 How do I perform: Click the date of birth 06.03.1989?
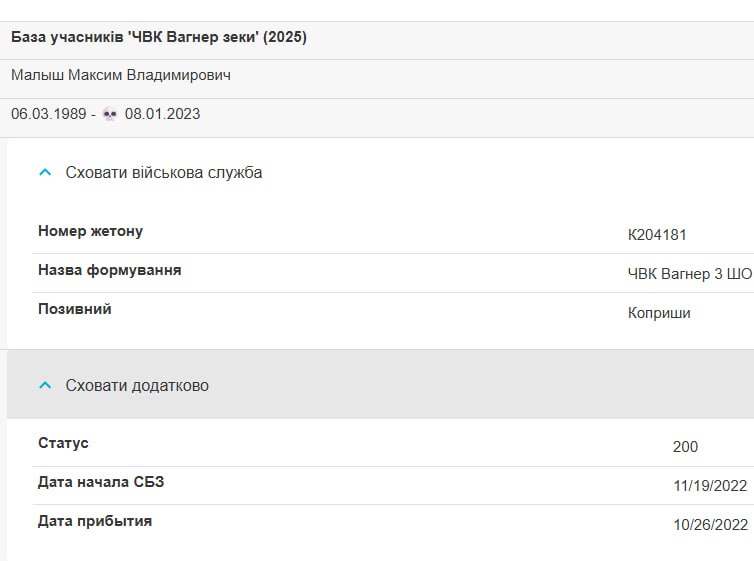click(x=49, y=114)
